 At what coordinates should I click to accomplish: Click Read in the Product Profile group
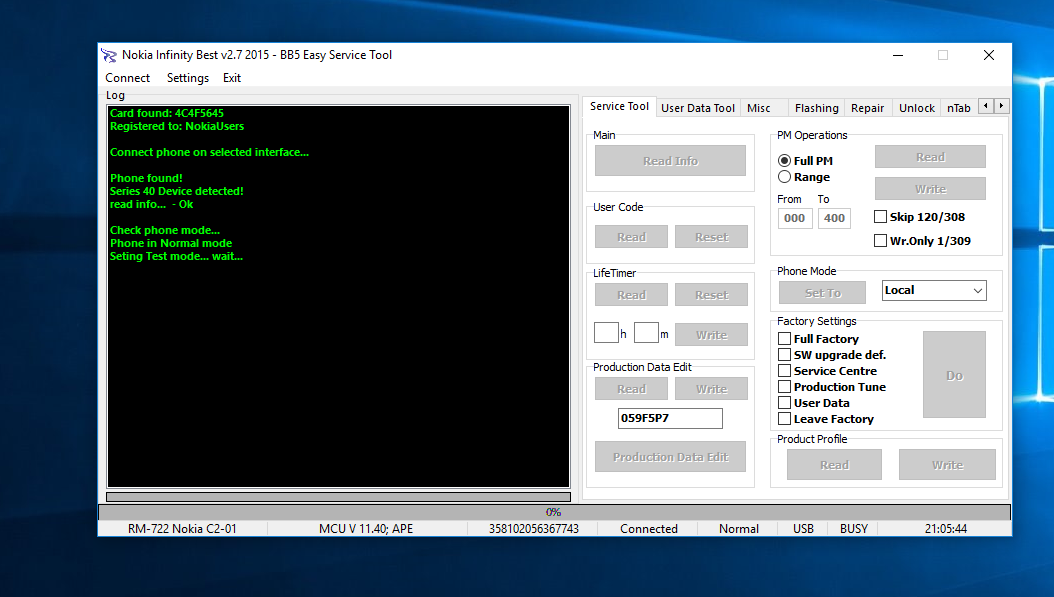[x=834, y=465]
